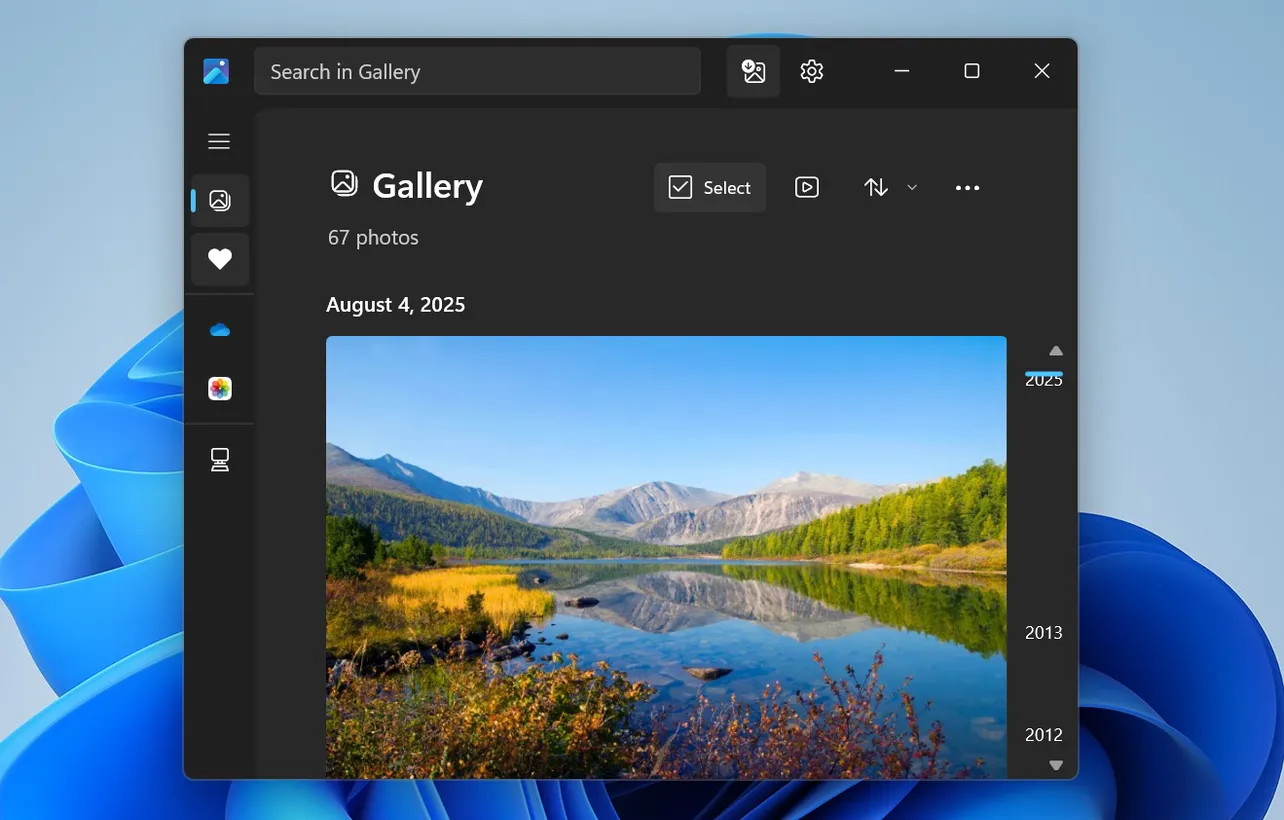This screenshot has height=820, width=1284.
Task: Start a slideshow with the play icon
Action: click(806, 186)
